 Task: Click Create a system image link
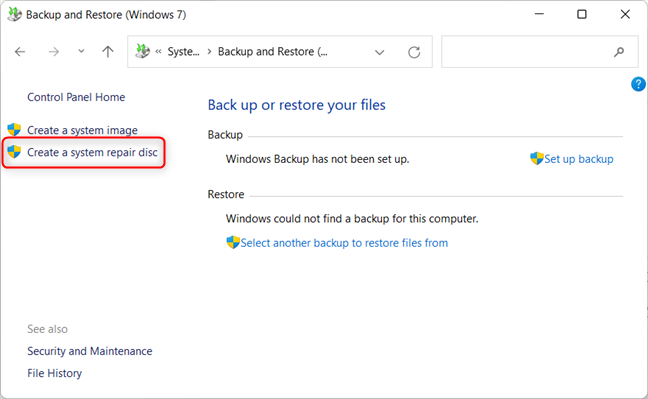click(x=82, y=130)
